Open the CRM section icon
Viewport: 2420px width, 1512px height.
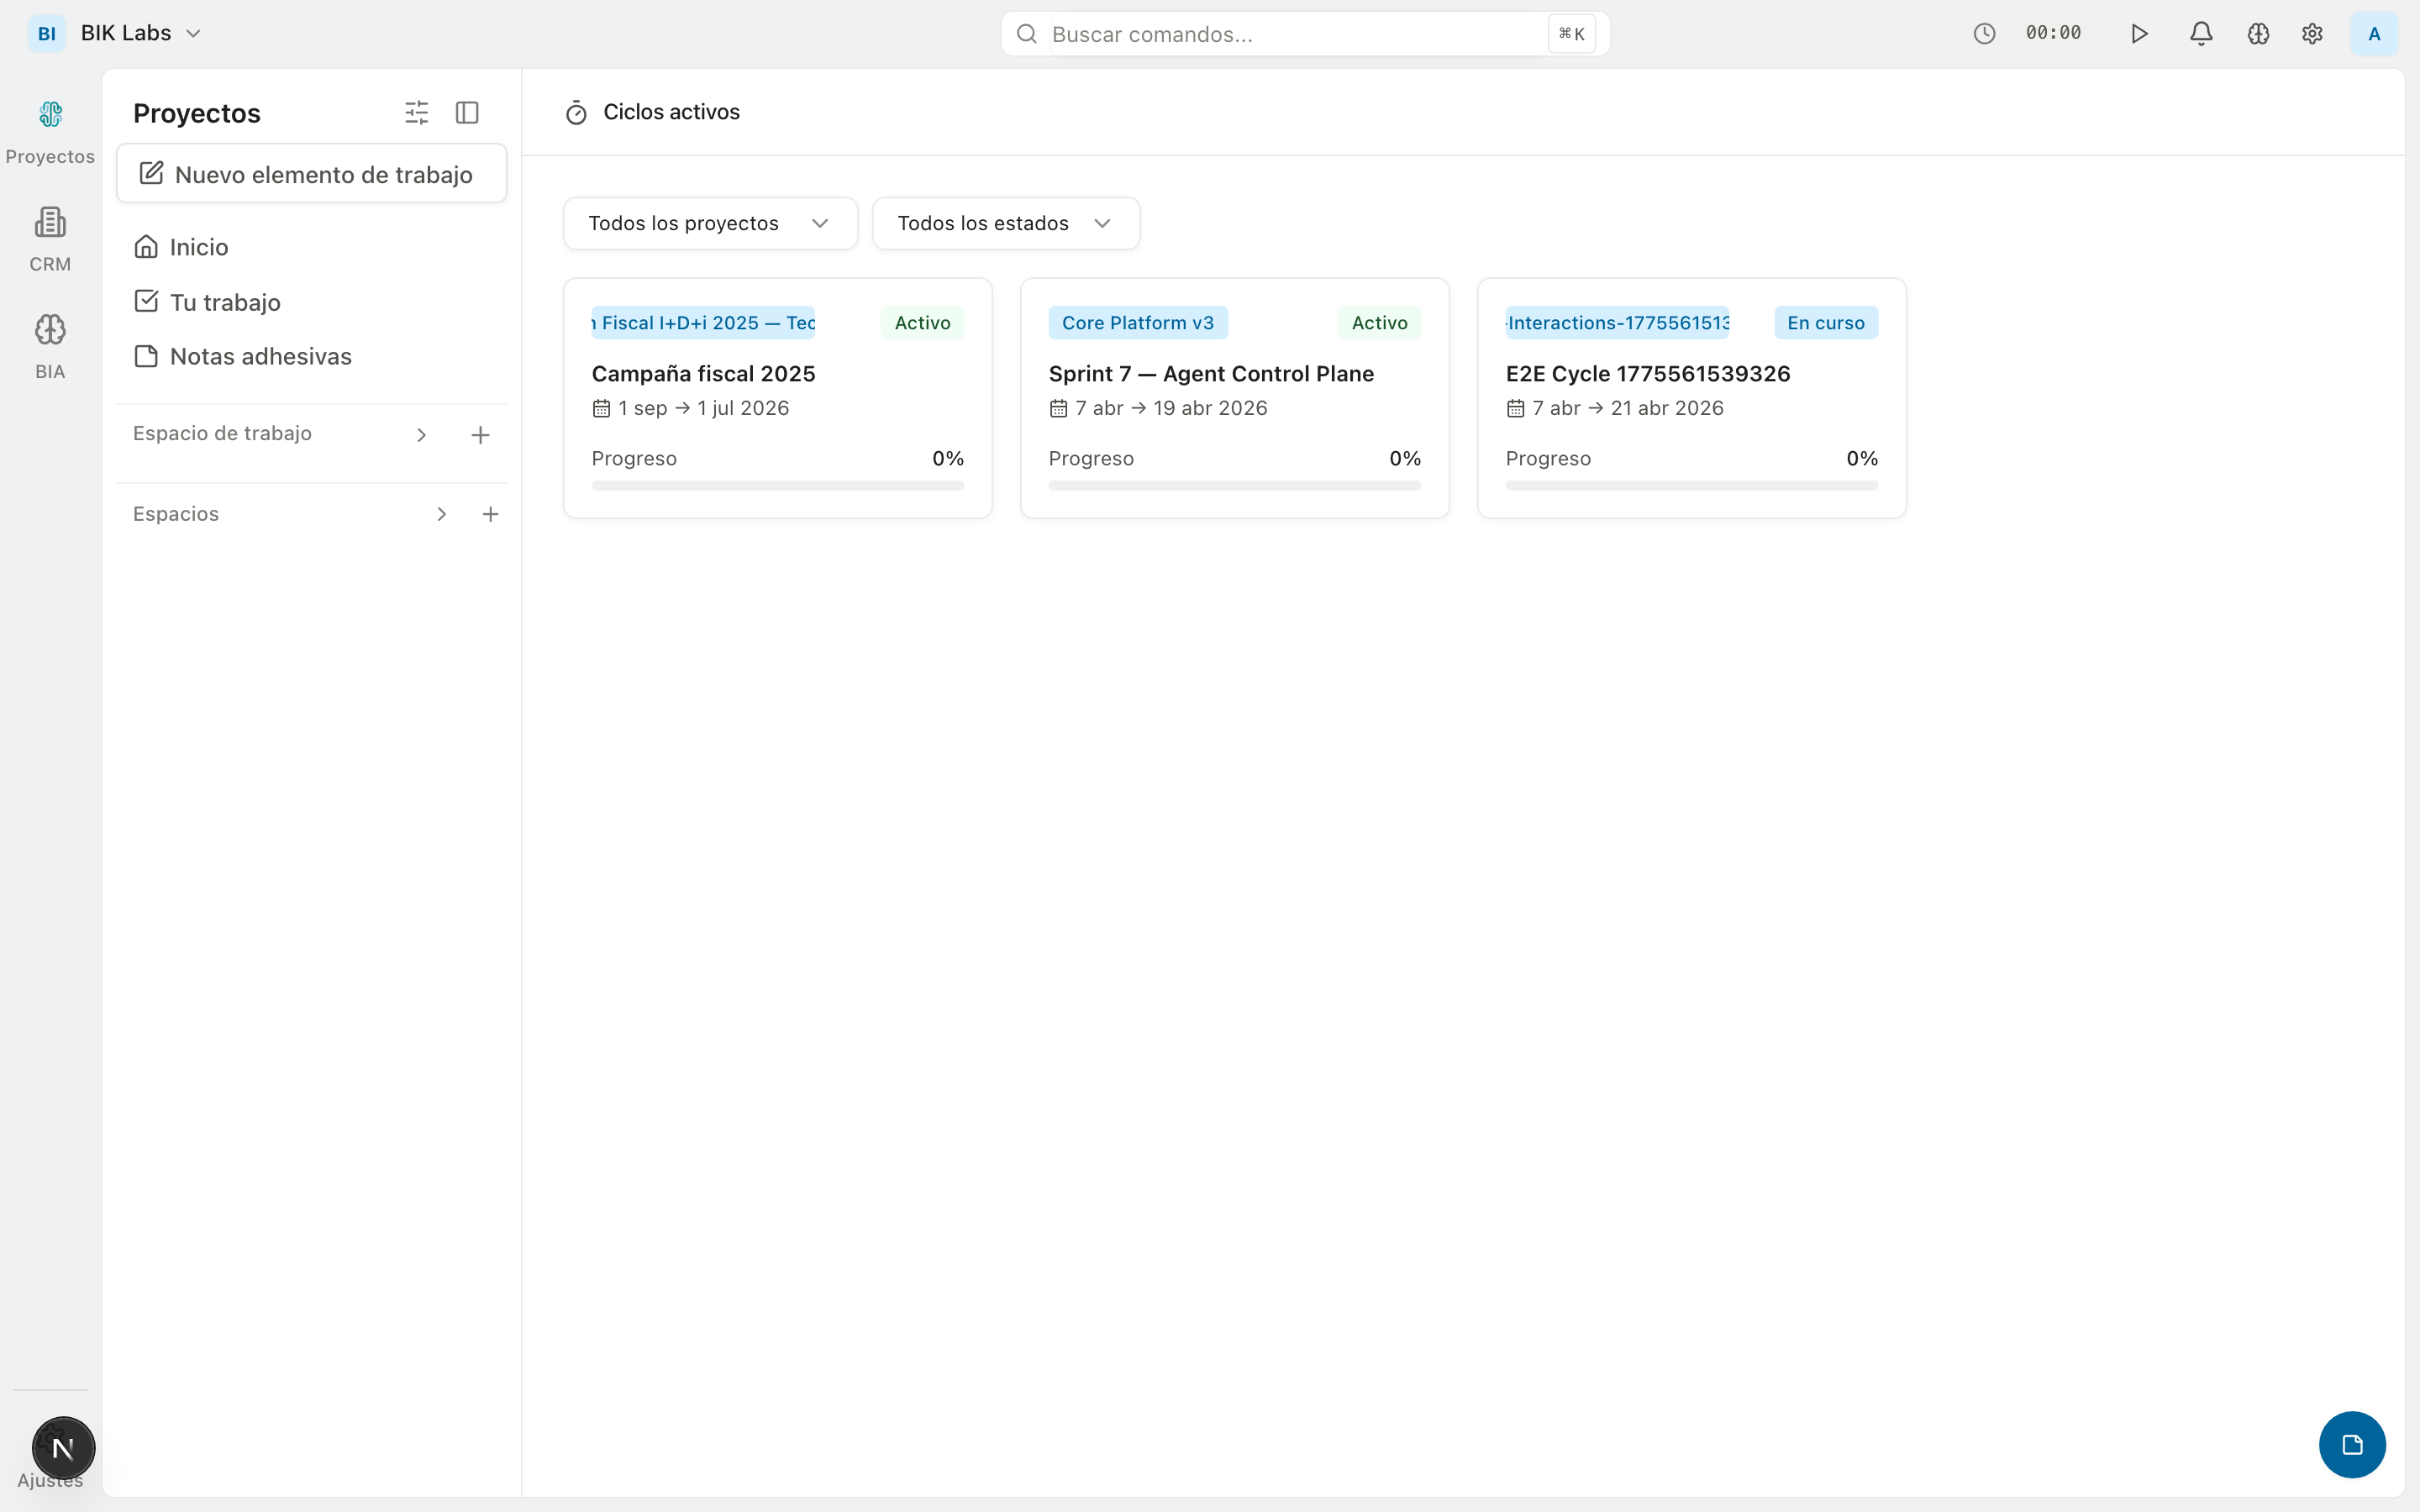(x=50, y=223)
